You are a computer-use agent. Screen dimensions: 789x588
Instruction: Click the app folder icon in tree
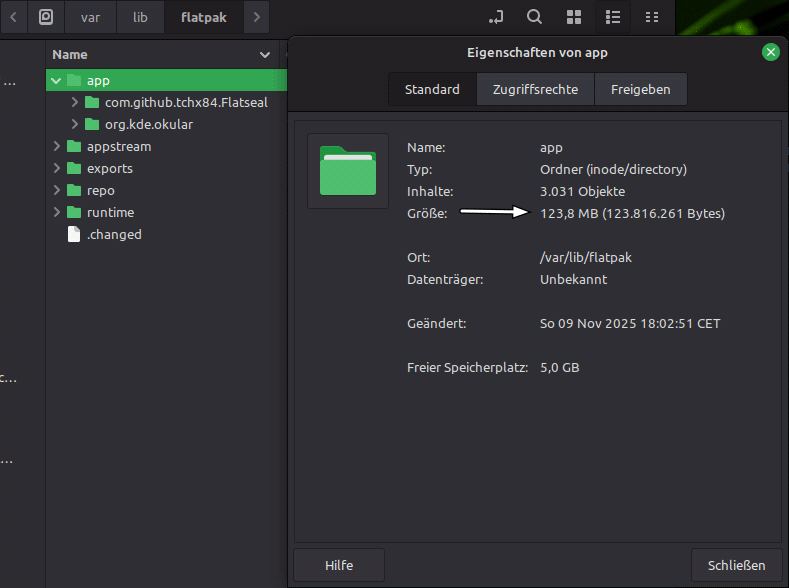74,80
